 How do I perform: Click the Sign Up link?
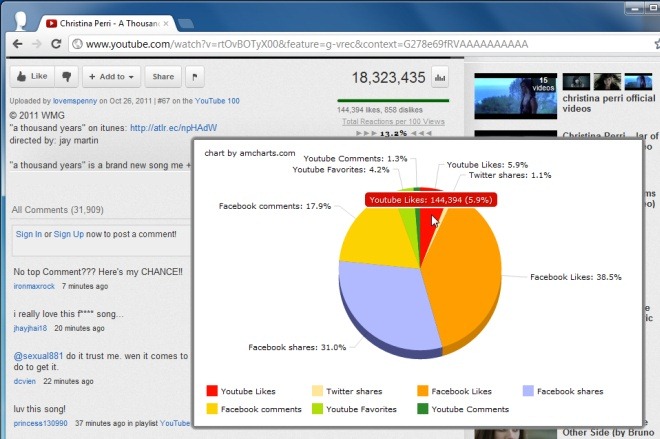pyautogui.click(x=69, y=234)
